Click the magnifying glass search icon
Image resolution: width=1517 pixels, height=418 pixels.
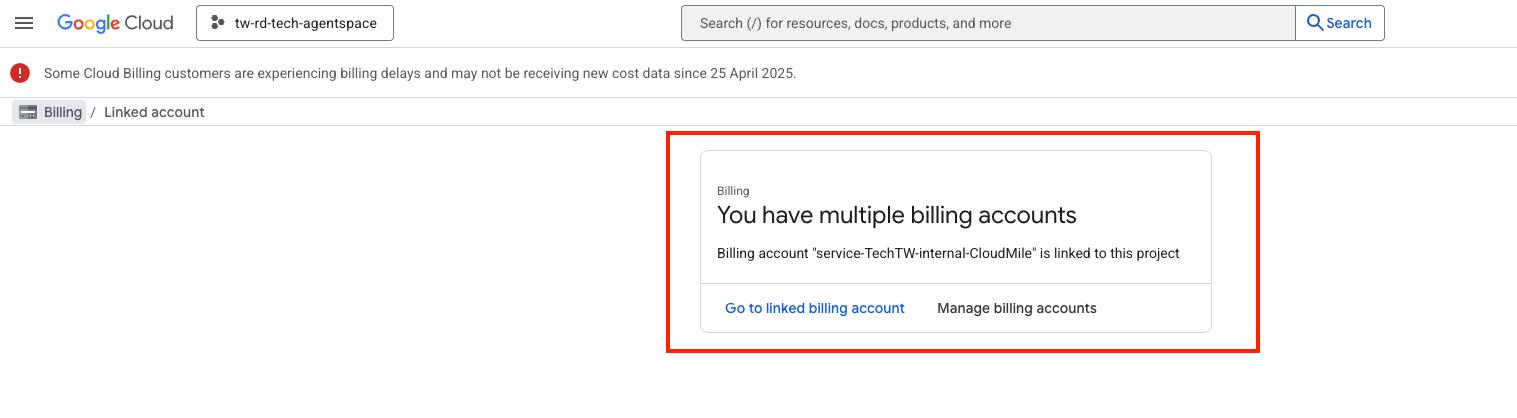coord(1315,23)
